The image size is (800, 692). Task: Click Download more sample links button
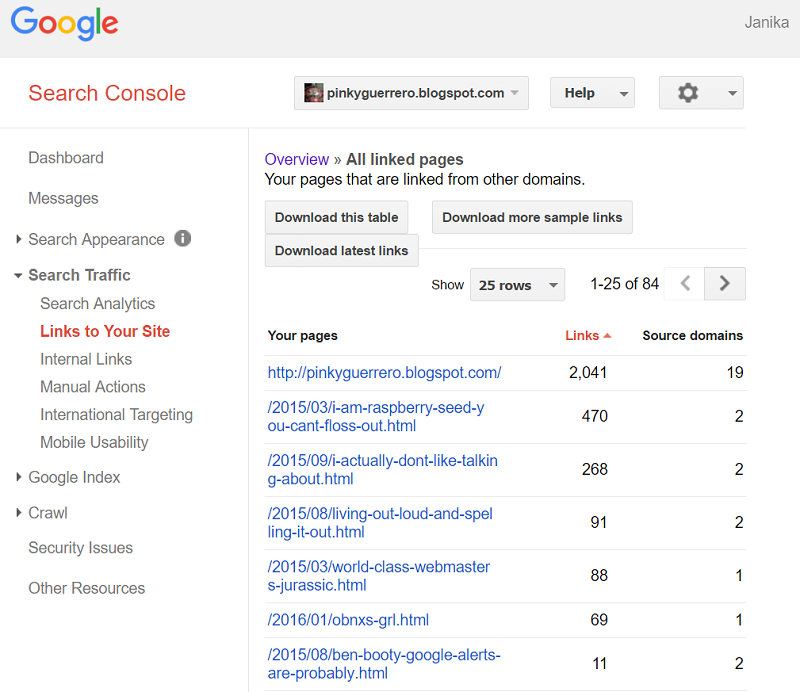pyautogui.click(x=532, y=217)
